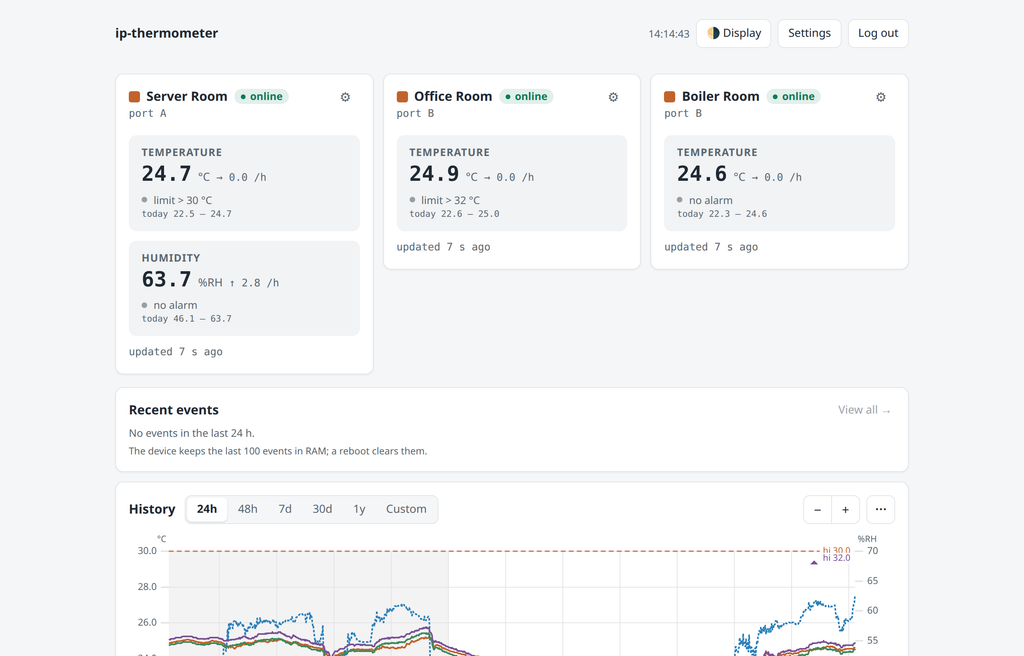
Task: Click the Office Room orange color swatch
Action: pyautogui.click(x=402, y=97)
